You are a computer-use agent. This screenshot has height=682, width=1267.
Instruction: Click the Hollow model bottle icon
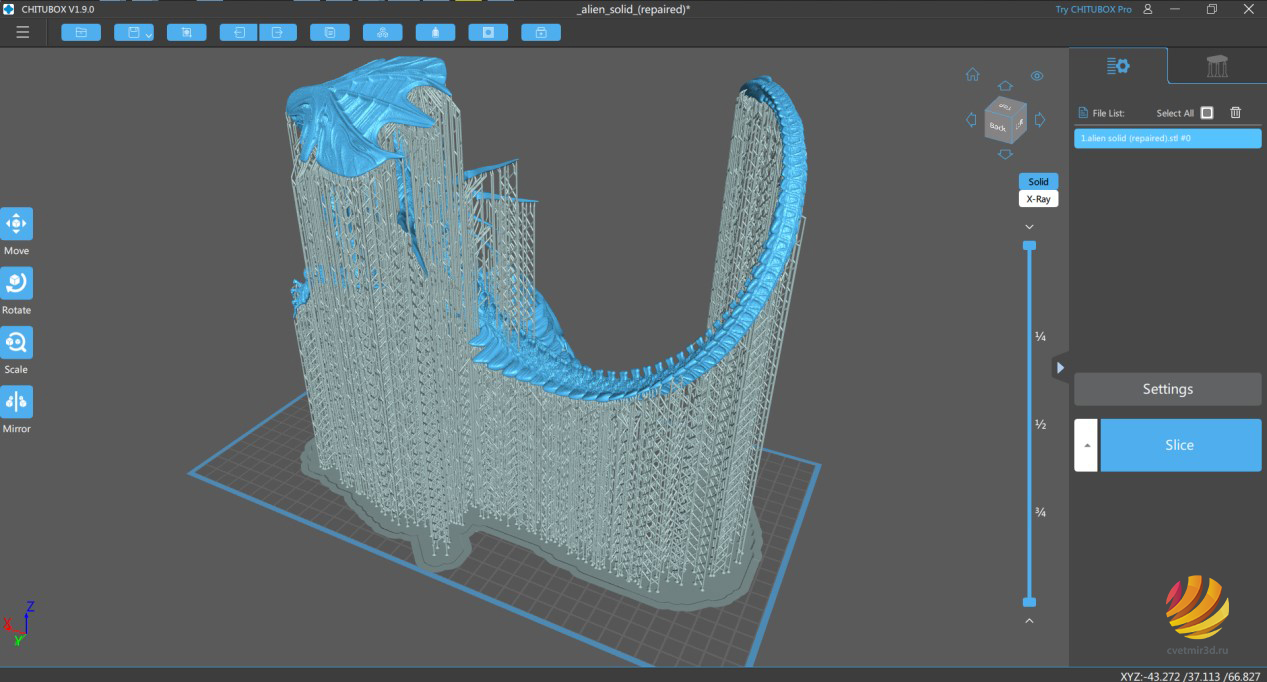(435, 32)
